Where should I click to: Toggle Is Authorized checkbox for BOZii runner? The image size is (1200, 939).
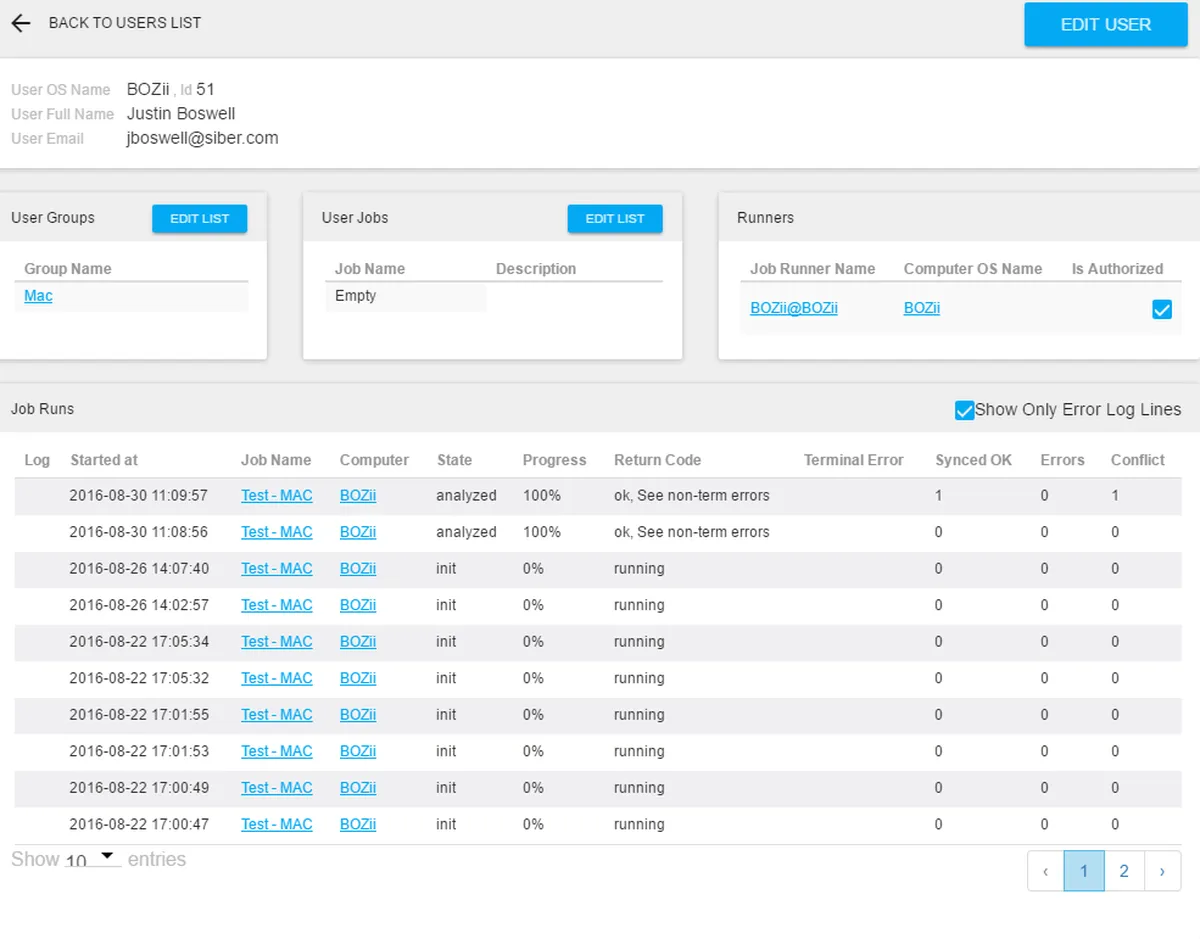[x=1161, y=310]
